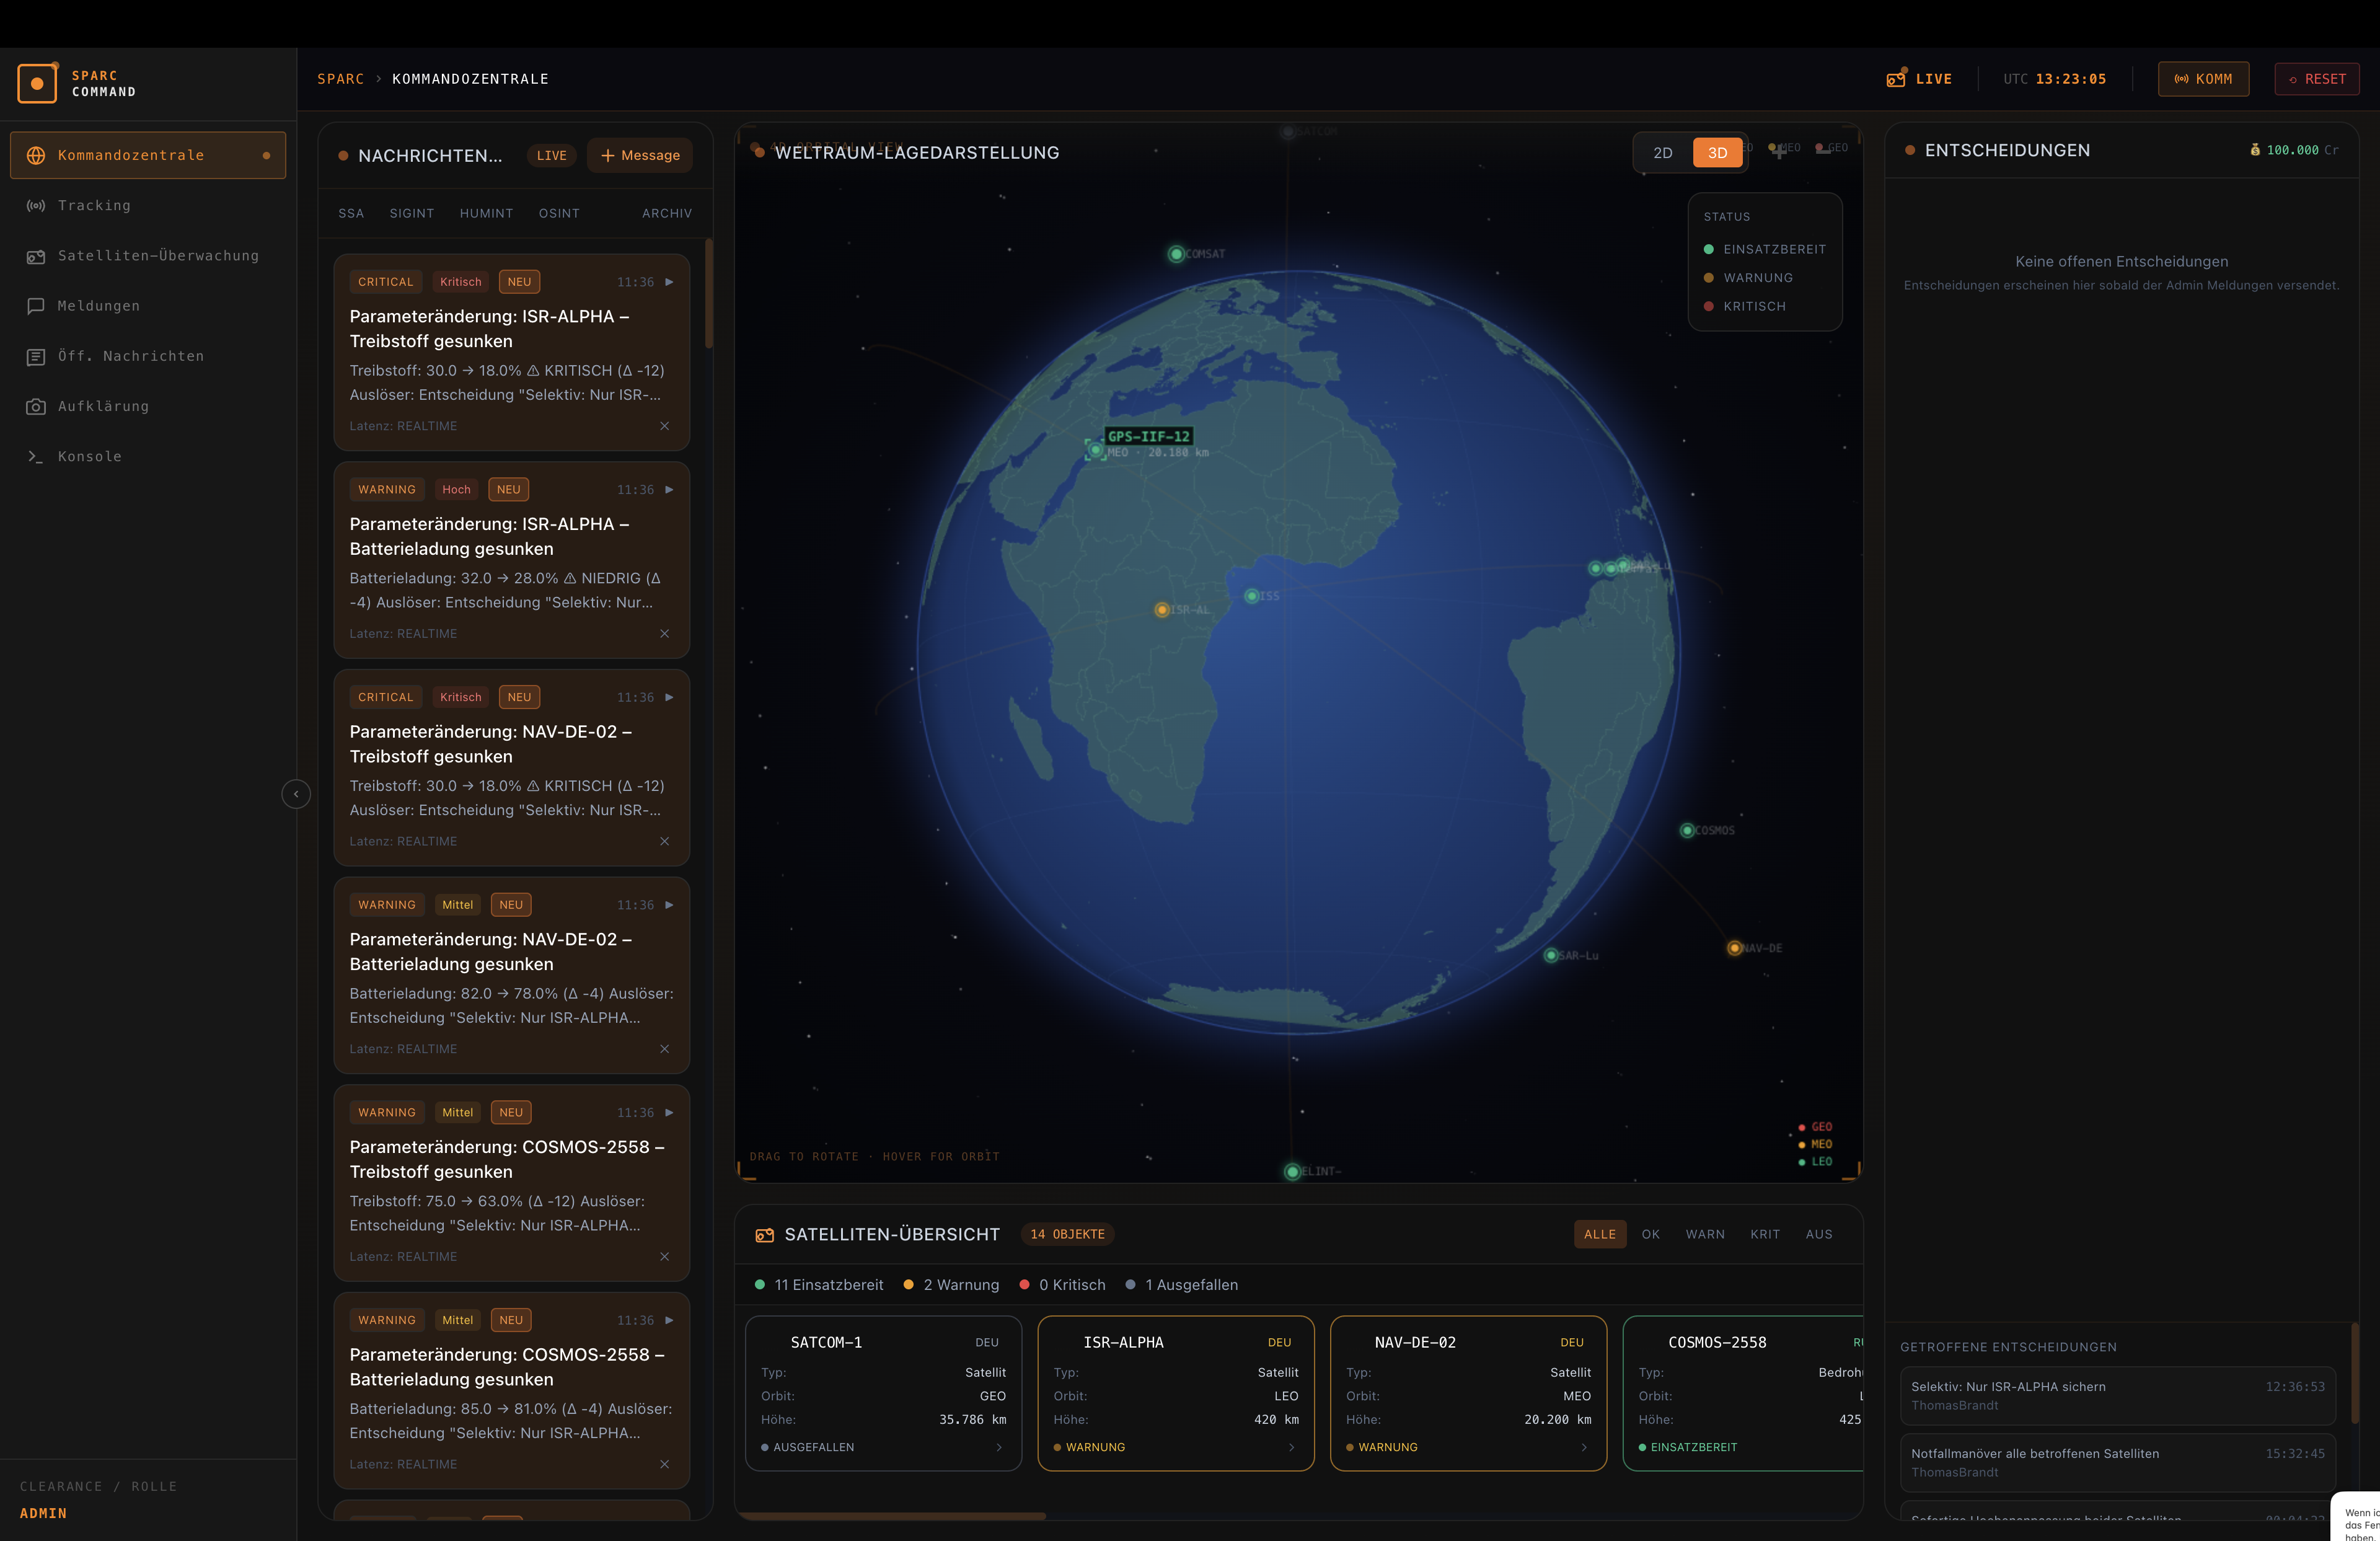Switch the message feed to ARCHIV
Viewport: 2380px width, 1541px height.
coord(666,213)
